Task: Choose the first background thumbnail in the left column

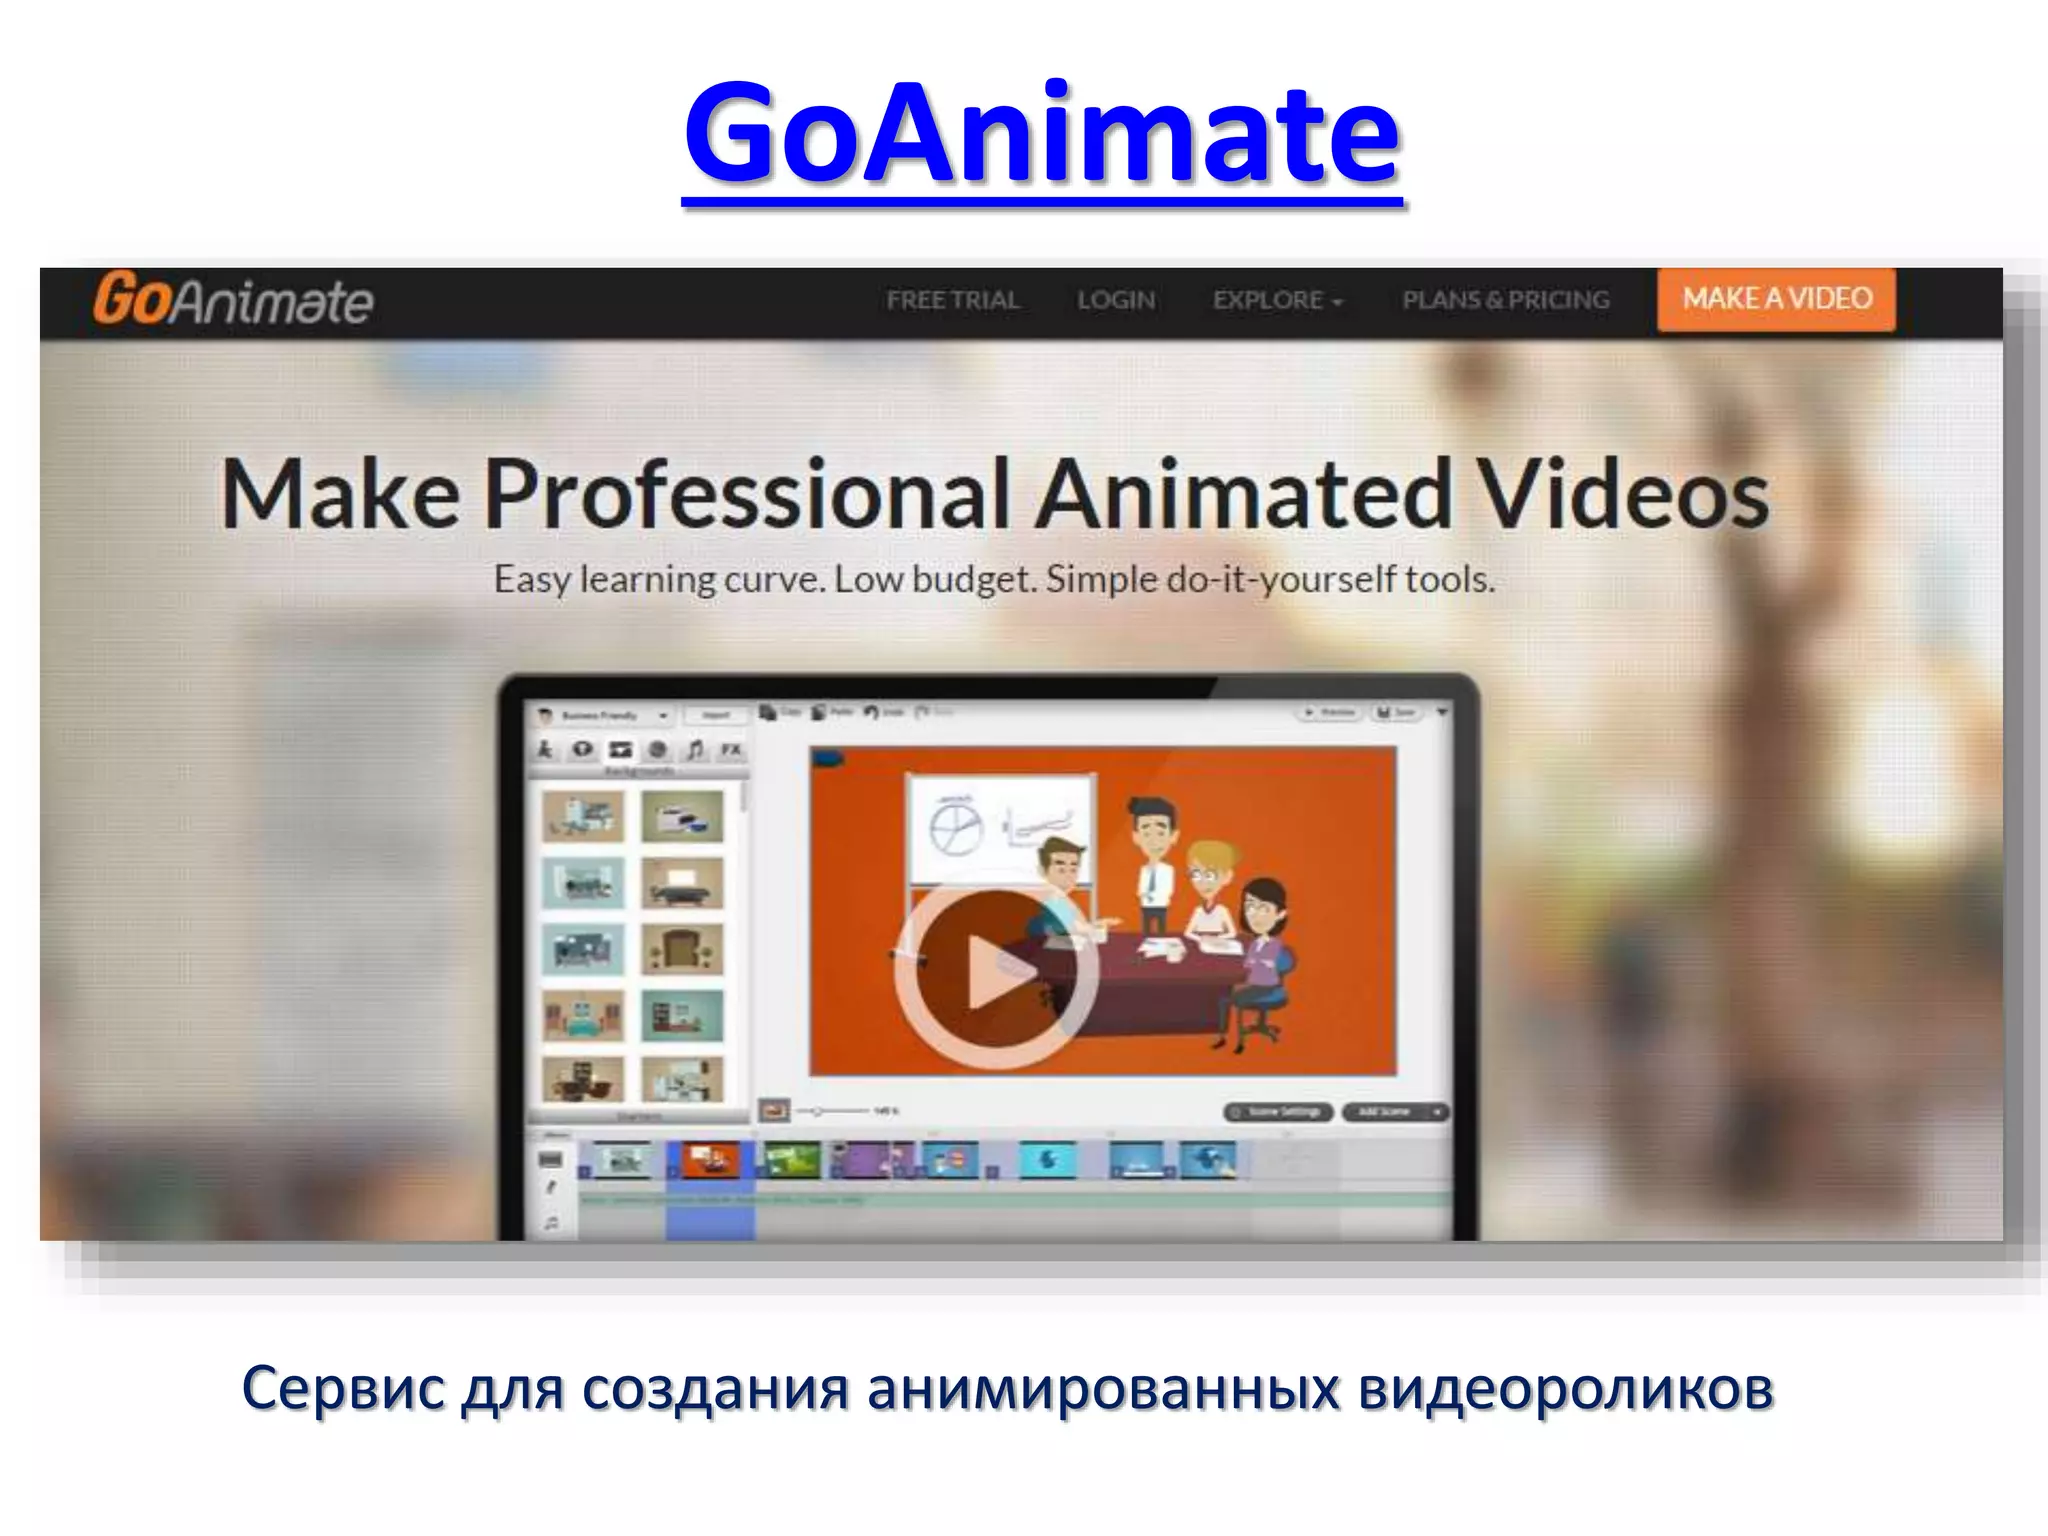Action: point(583,816)
